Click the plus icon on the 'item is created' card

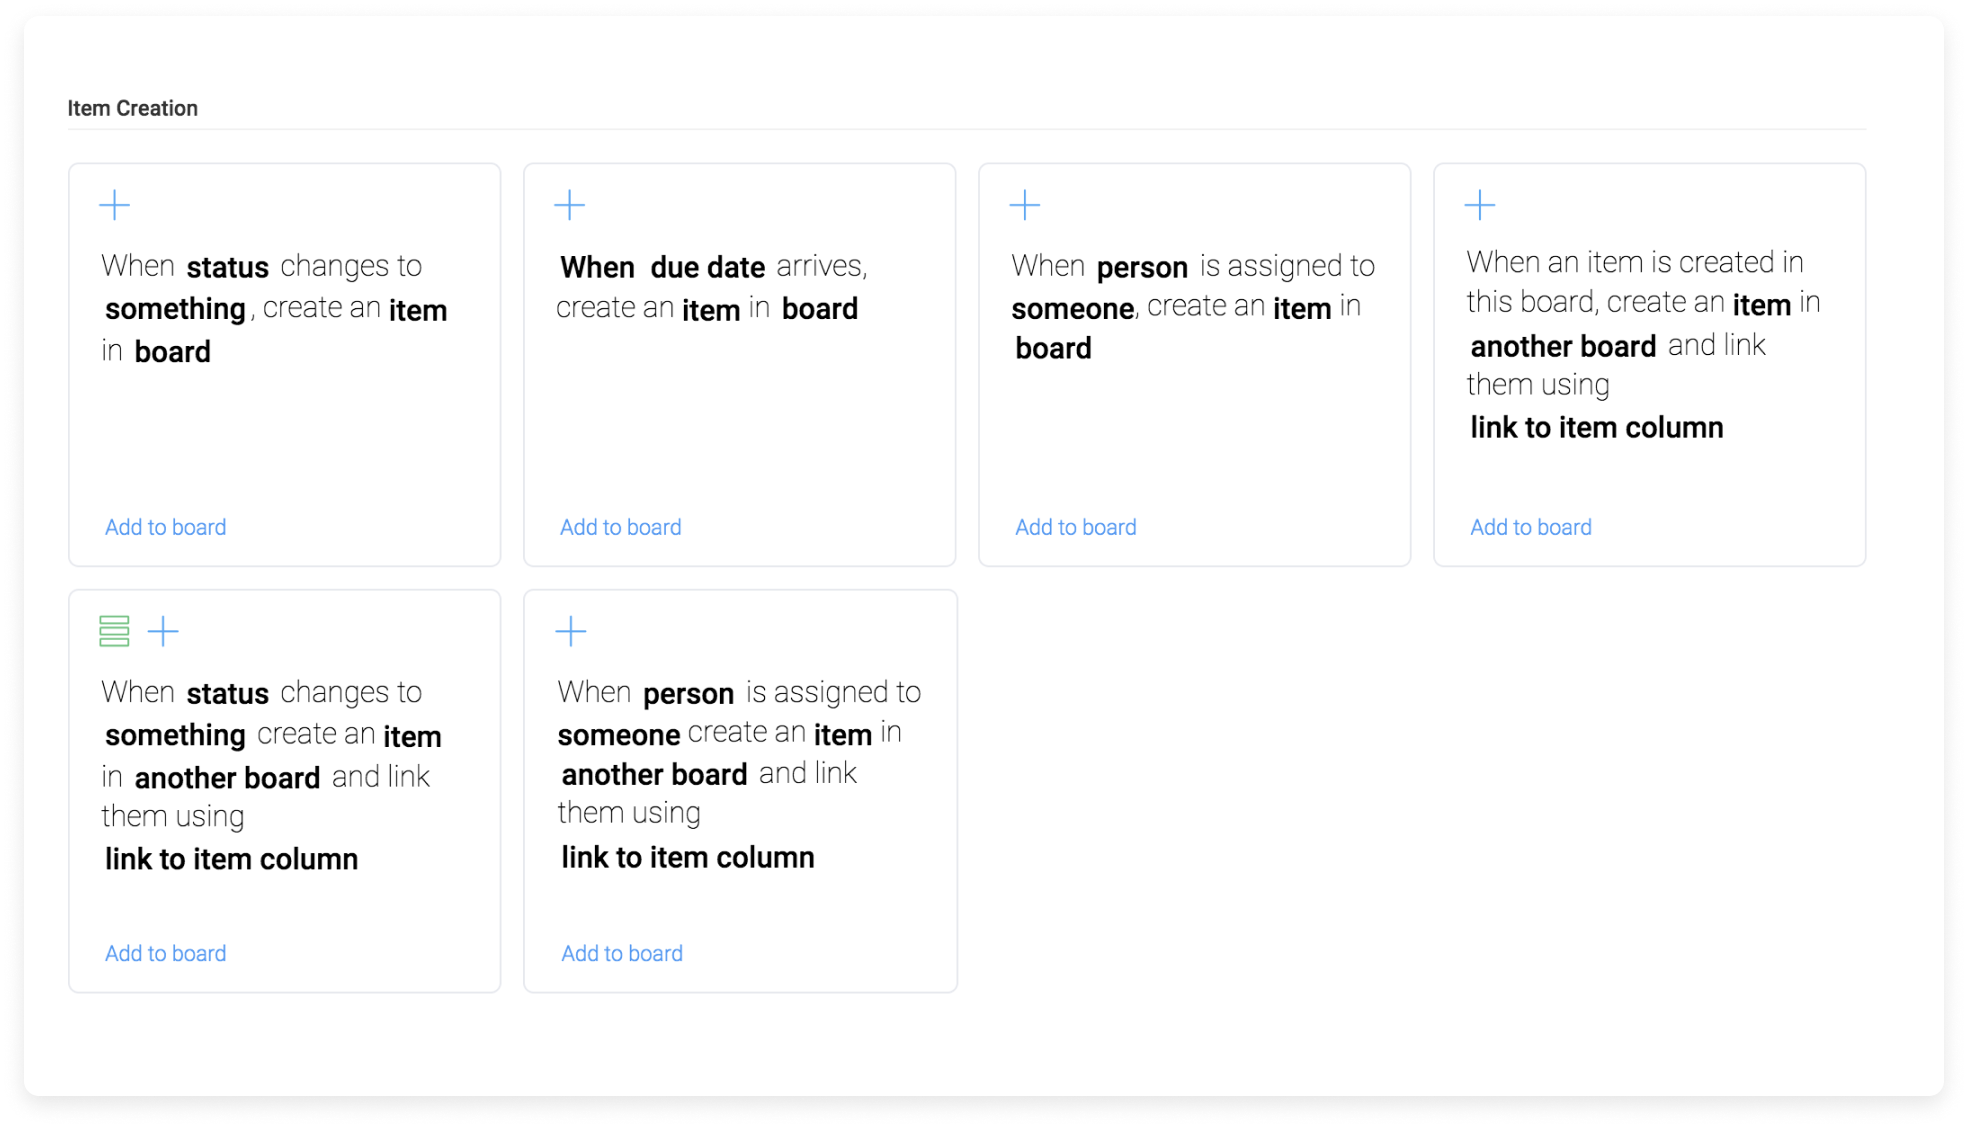click(1479, 205)
